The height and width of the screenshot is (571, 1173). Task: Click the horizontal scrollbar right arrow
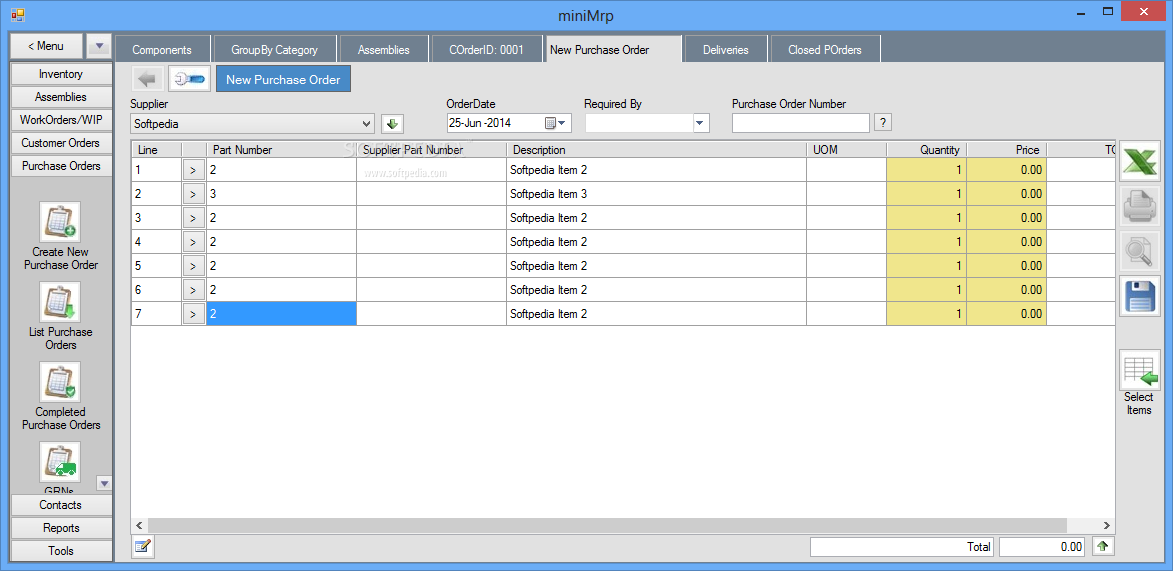tap(1108, 526)
